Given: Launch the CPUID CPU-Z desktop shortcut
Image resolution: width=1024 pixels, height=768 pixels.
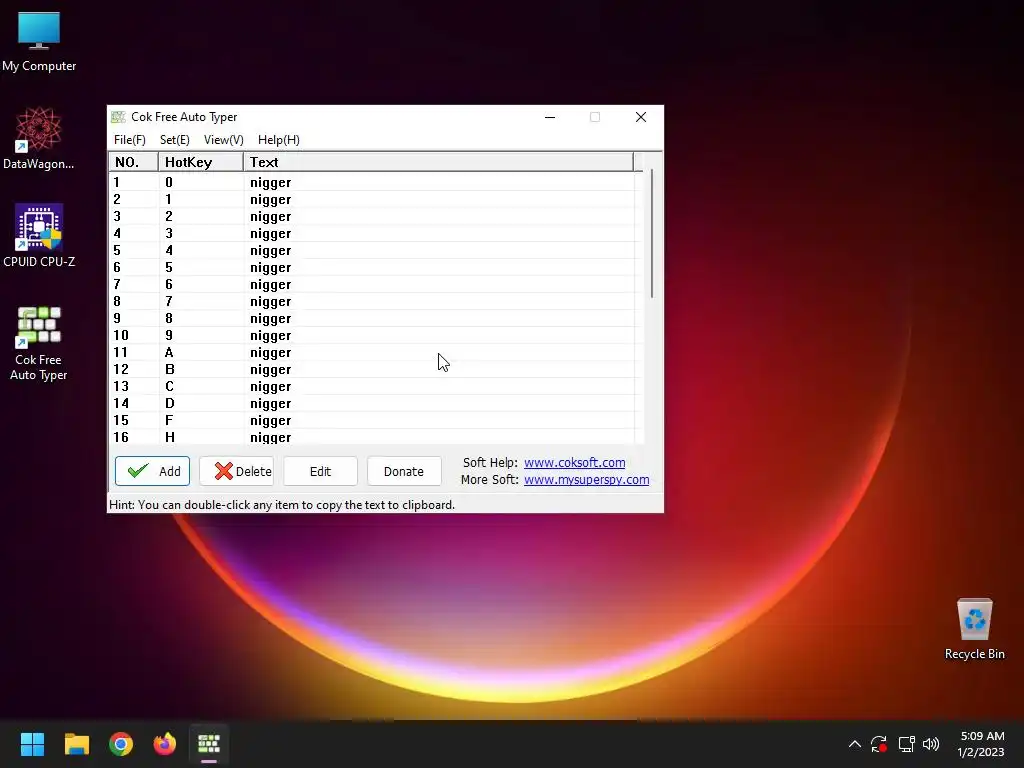Looking at the screenshot, I should tap(39, 236).
